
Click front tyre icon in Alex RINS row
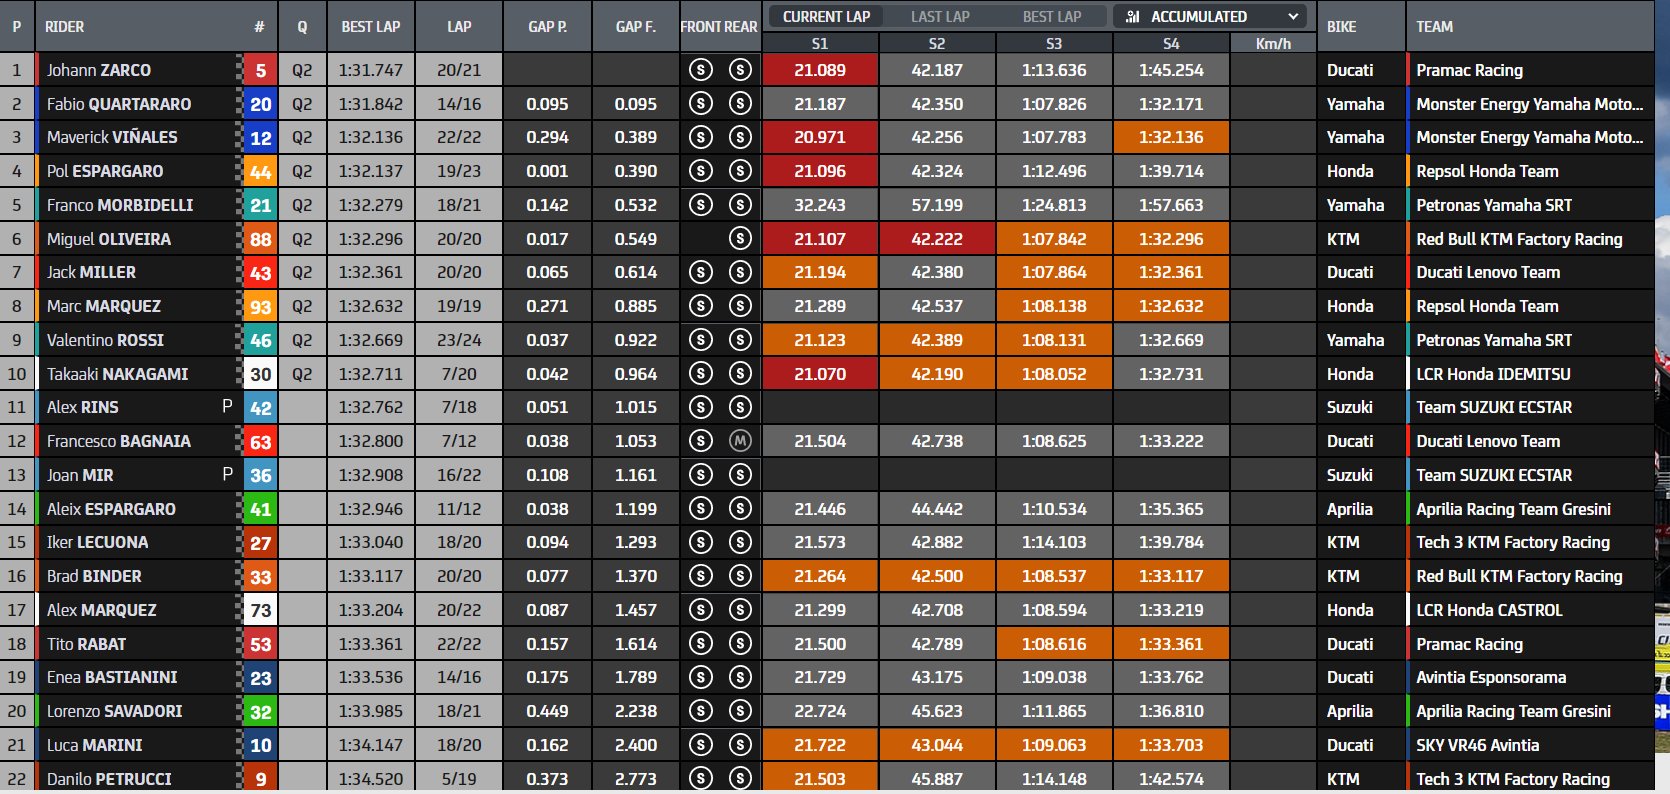[x=701, y=407]
